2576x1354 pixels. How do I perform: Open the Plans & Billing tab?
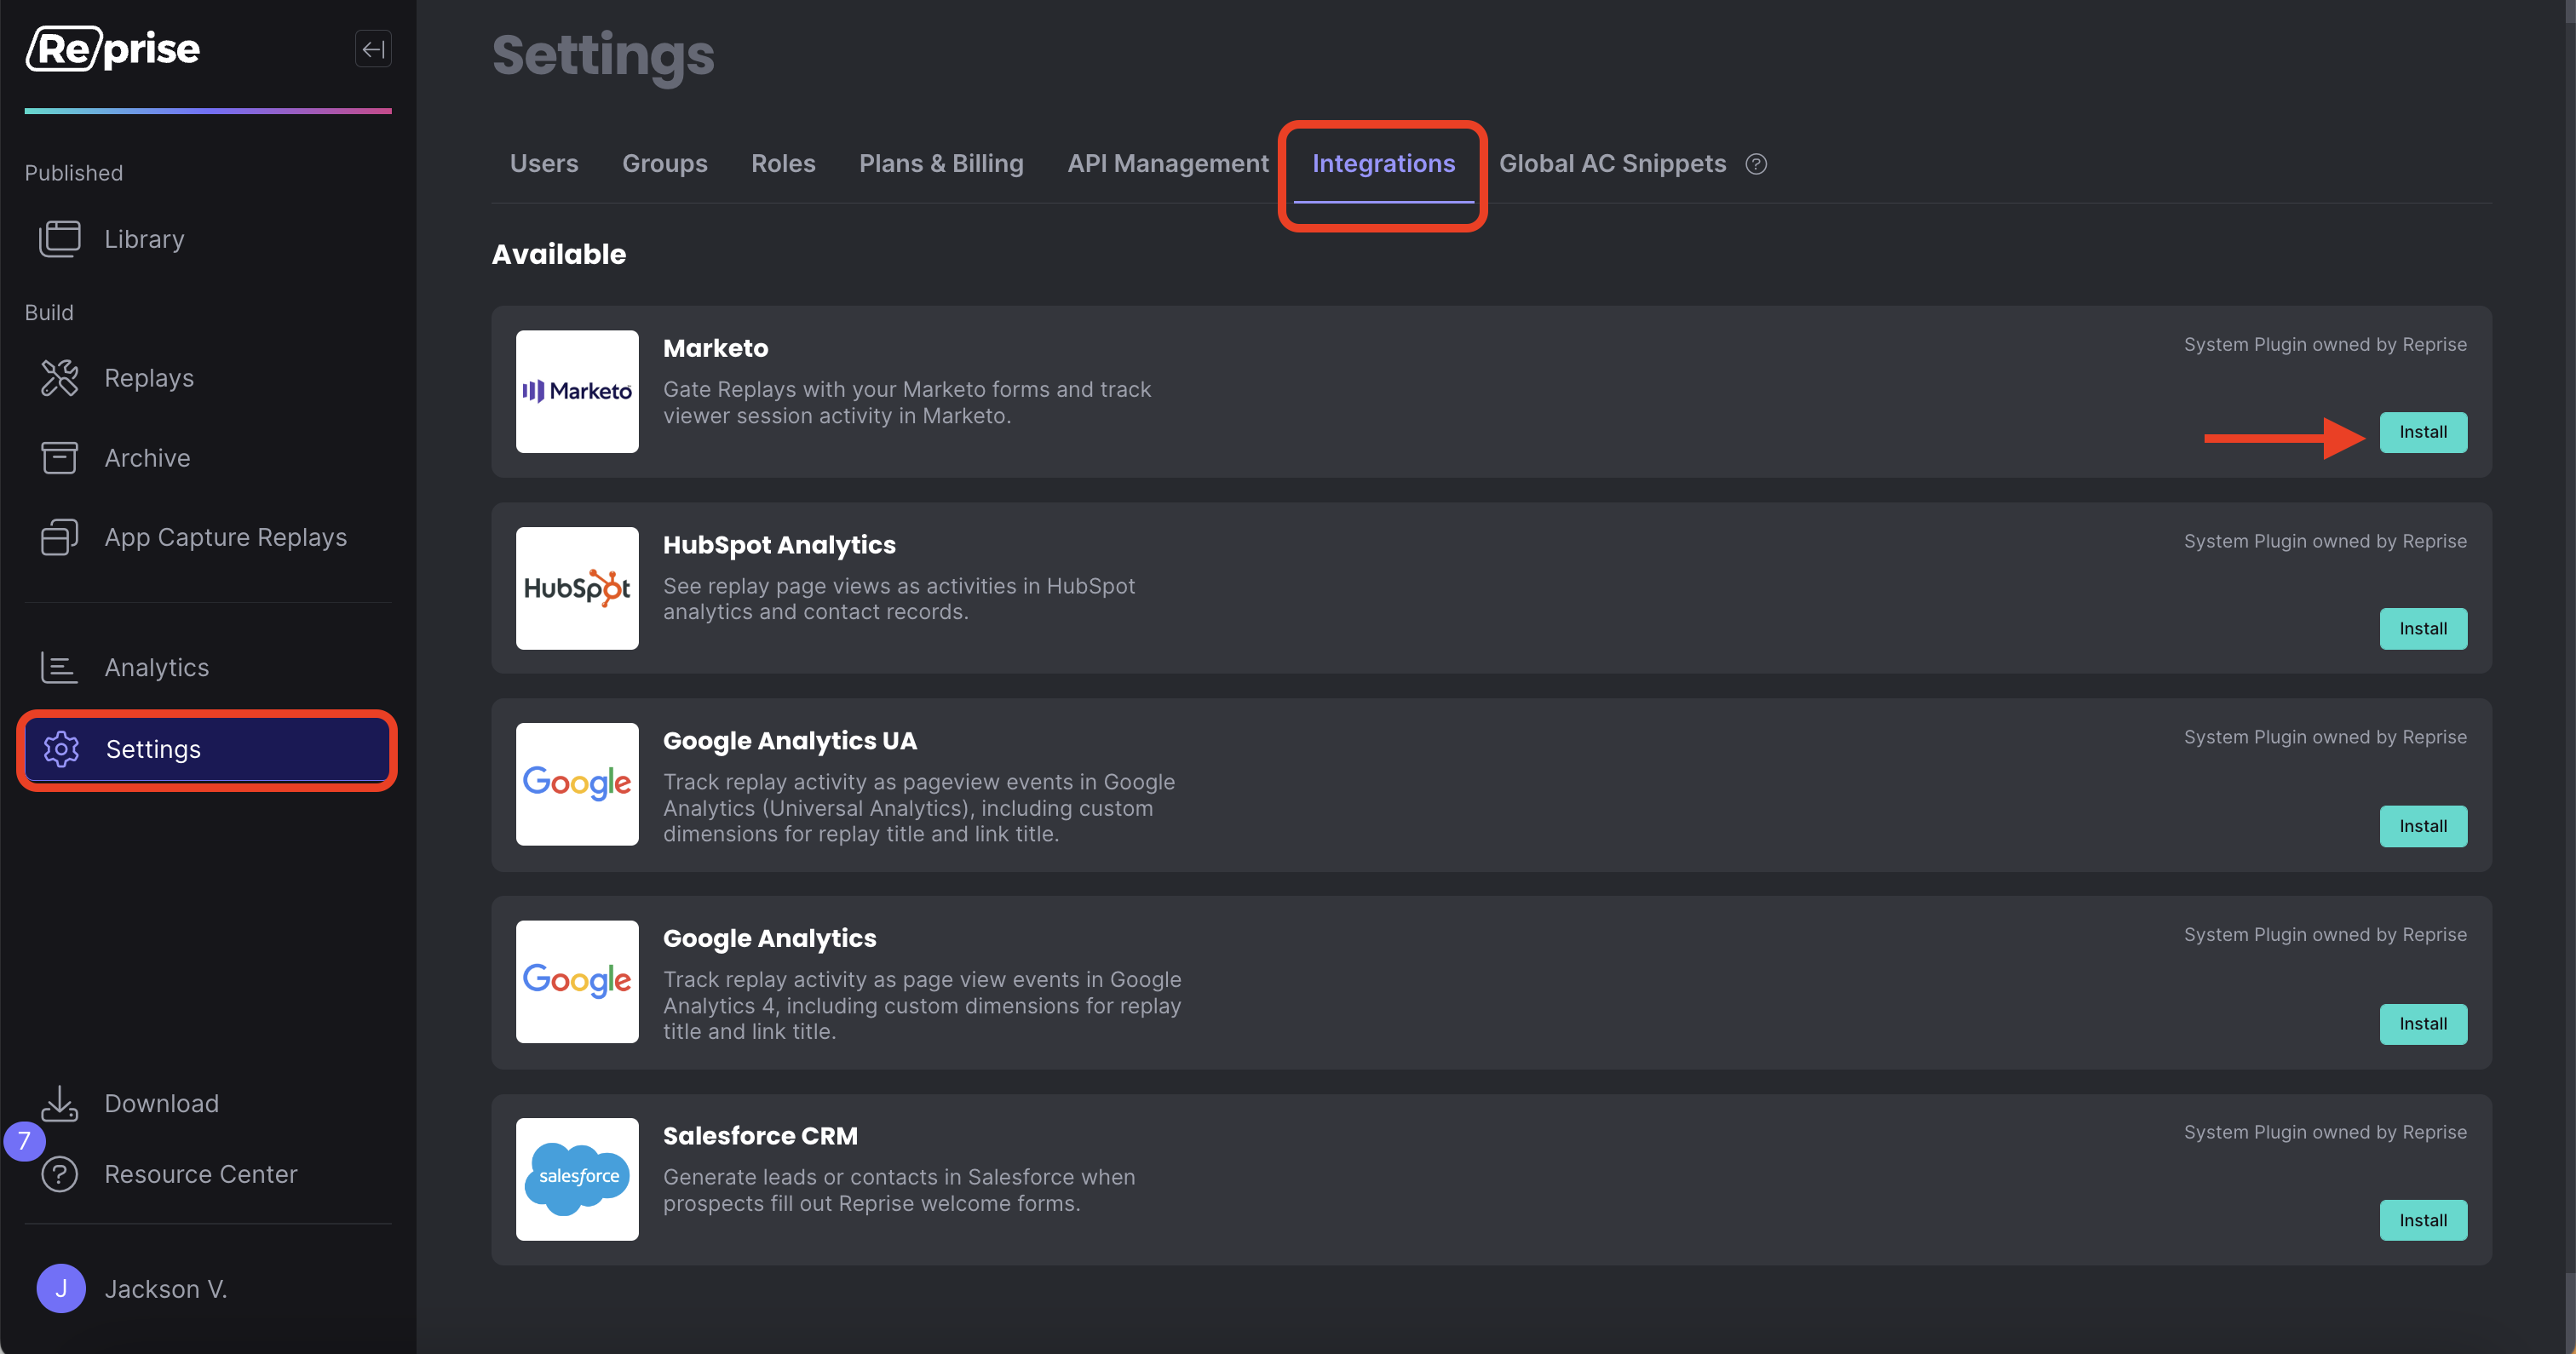941,164
